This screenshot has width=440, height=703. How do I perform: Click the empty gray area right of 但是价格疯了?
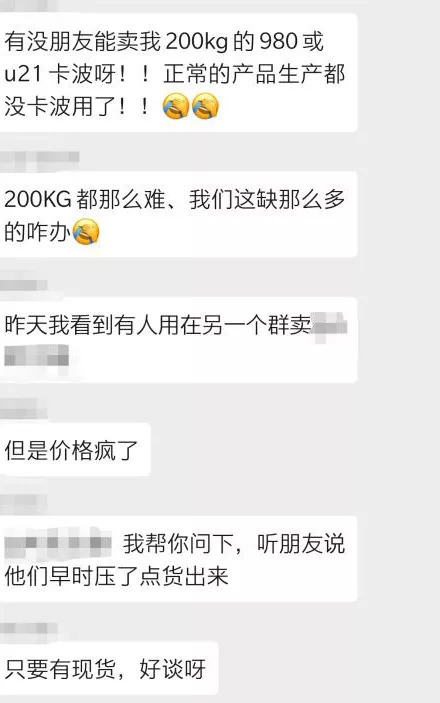pos(294,449)
